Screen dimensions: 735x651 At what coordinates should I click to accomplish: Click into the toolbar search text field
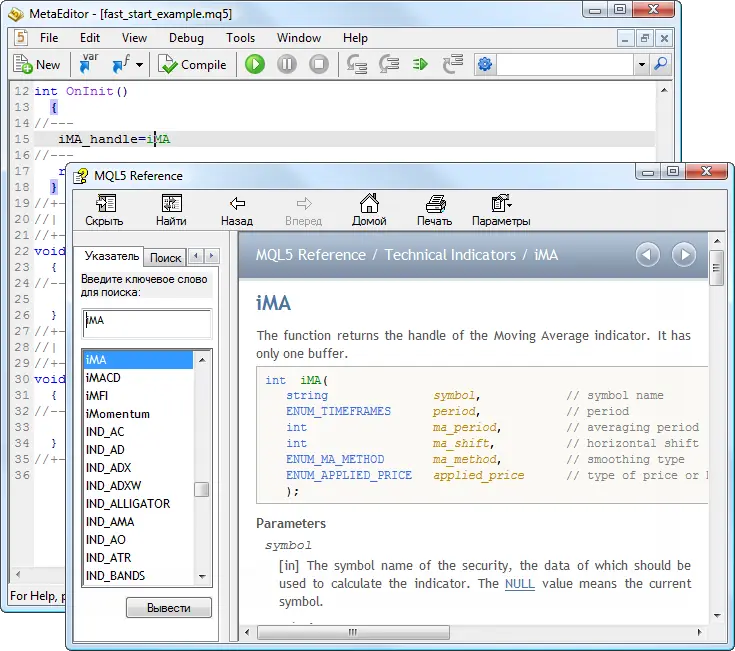(x=564, y=64)
